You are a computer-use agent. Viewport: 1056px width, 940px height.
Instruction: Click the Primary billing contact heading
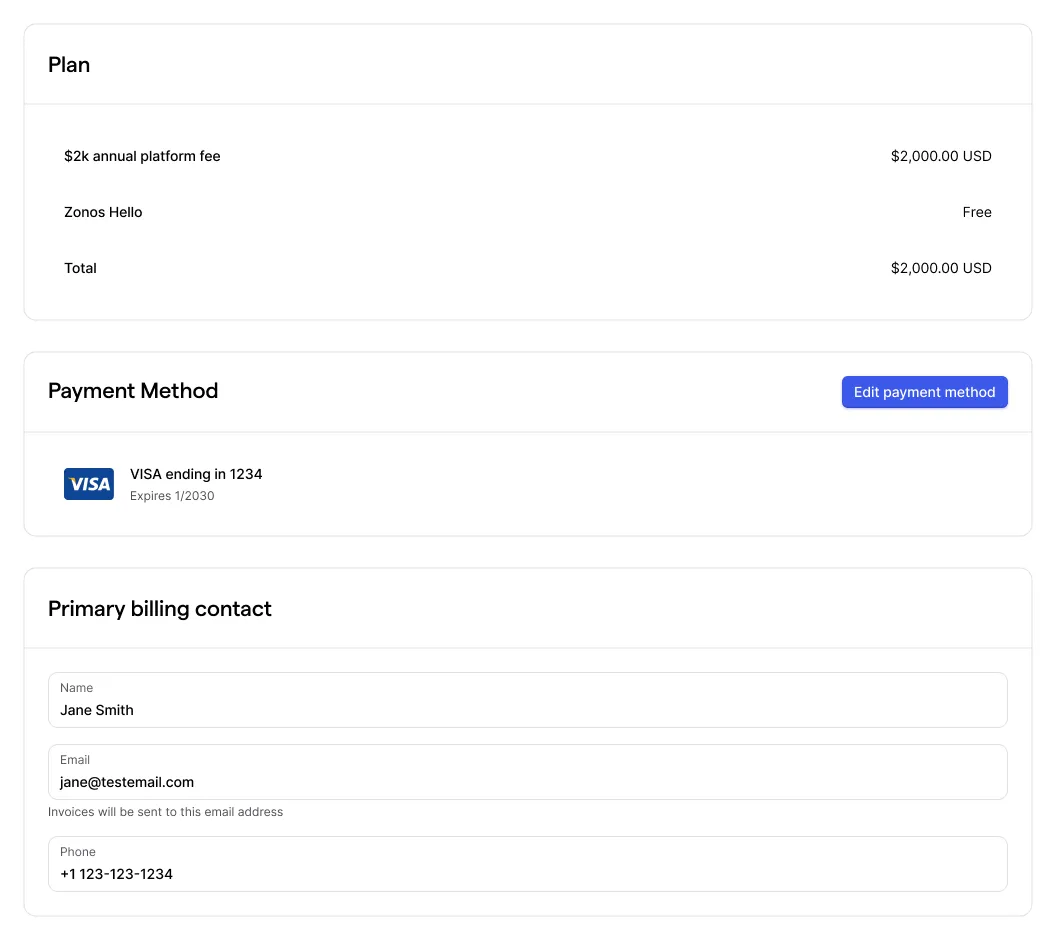(x=160, y=609)
